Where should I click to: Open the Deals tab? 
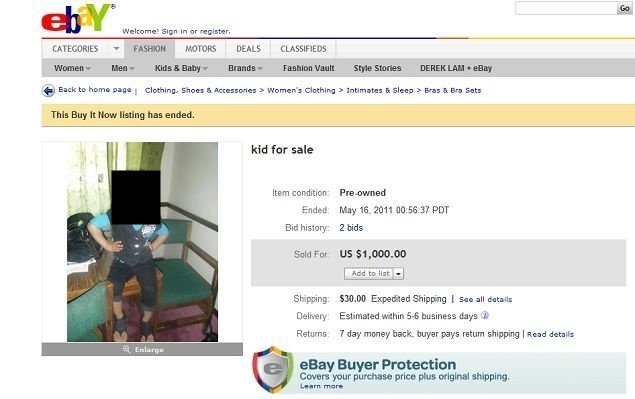[248, 49]
